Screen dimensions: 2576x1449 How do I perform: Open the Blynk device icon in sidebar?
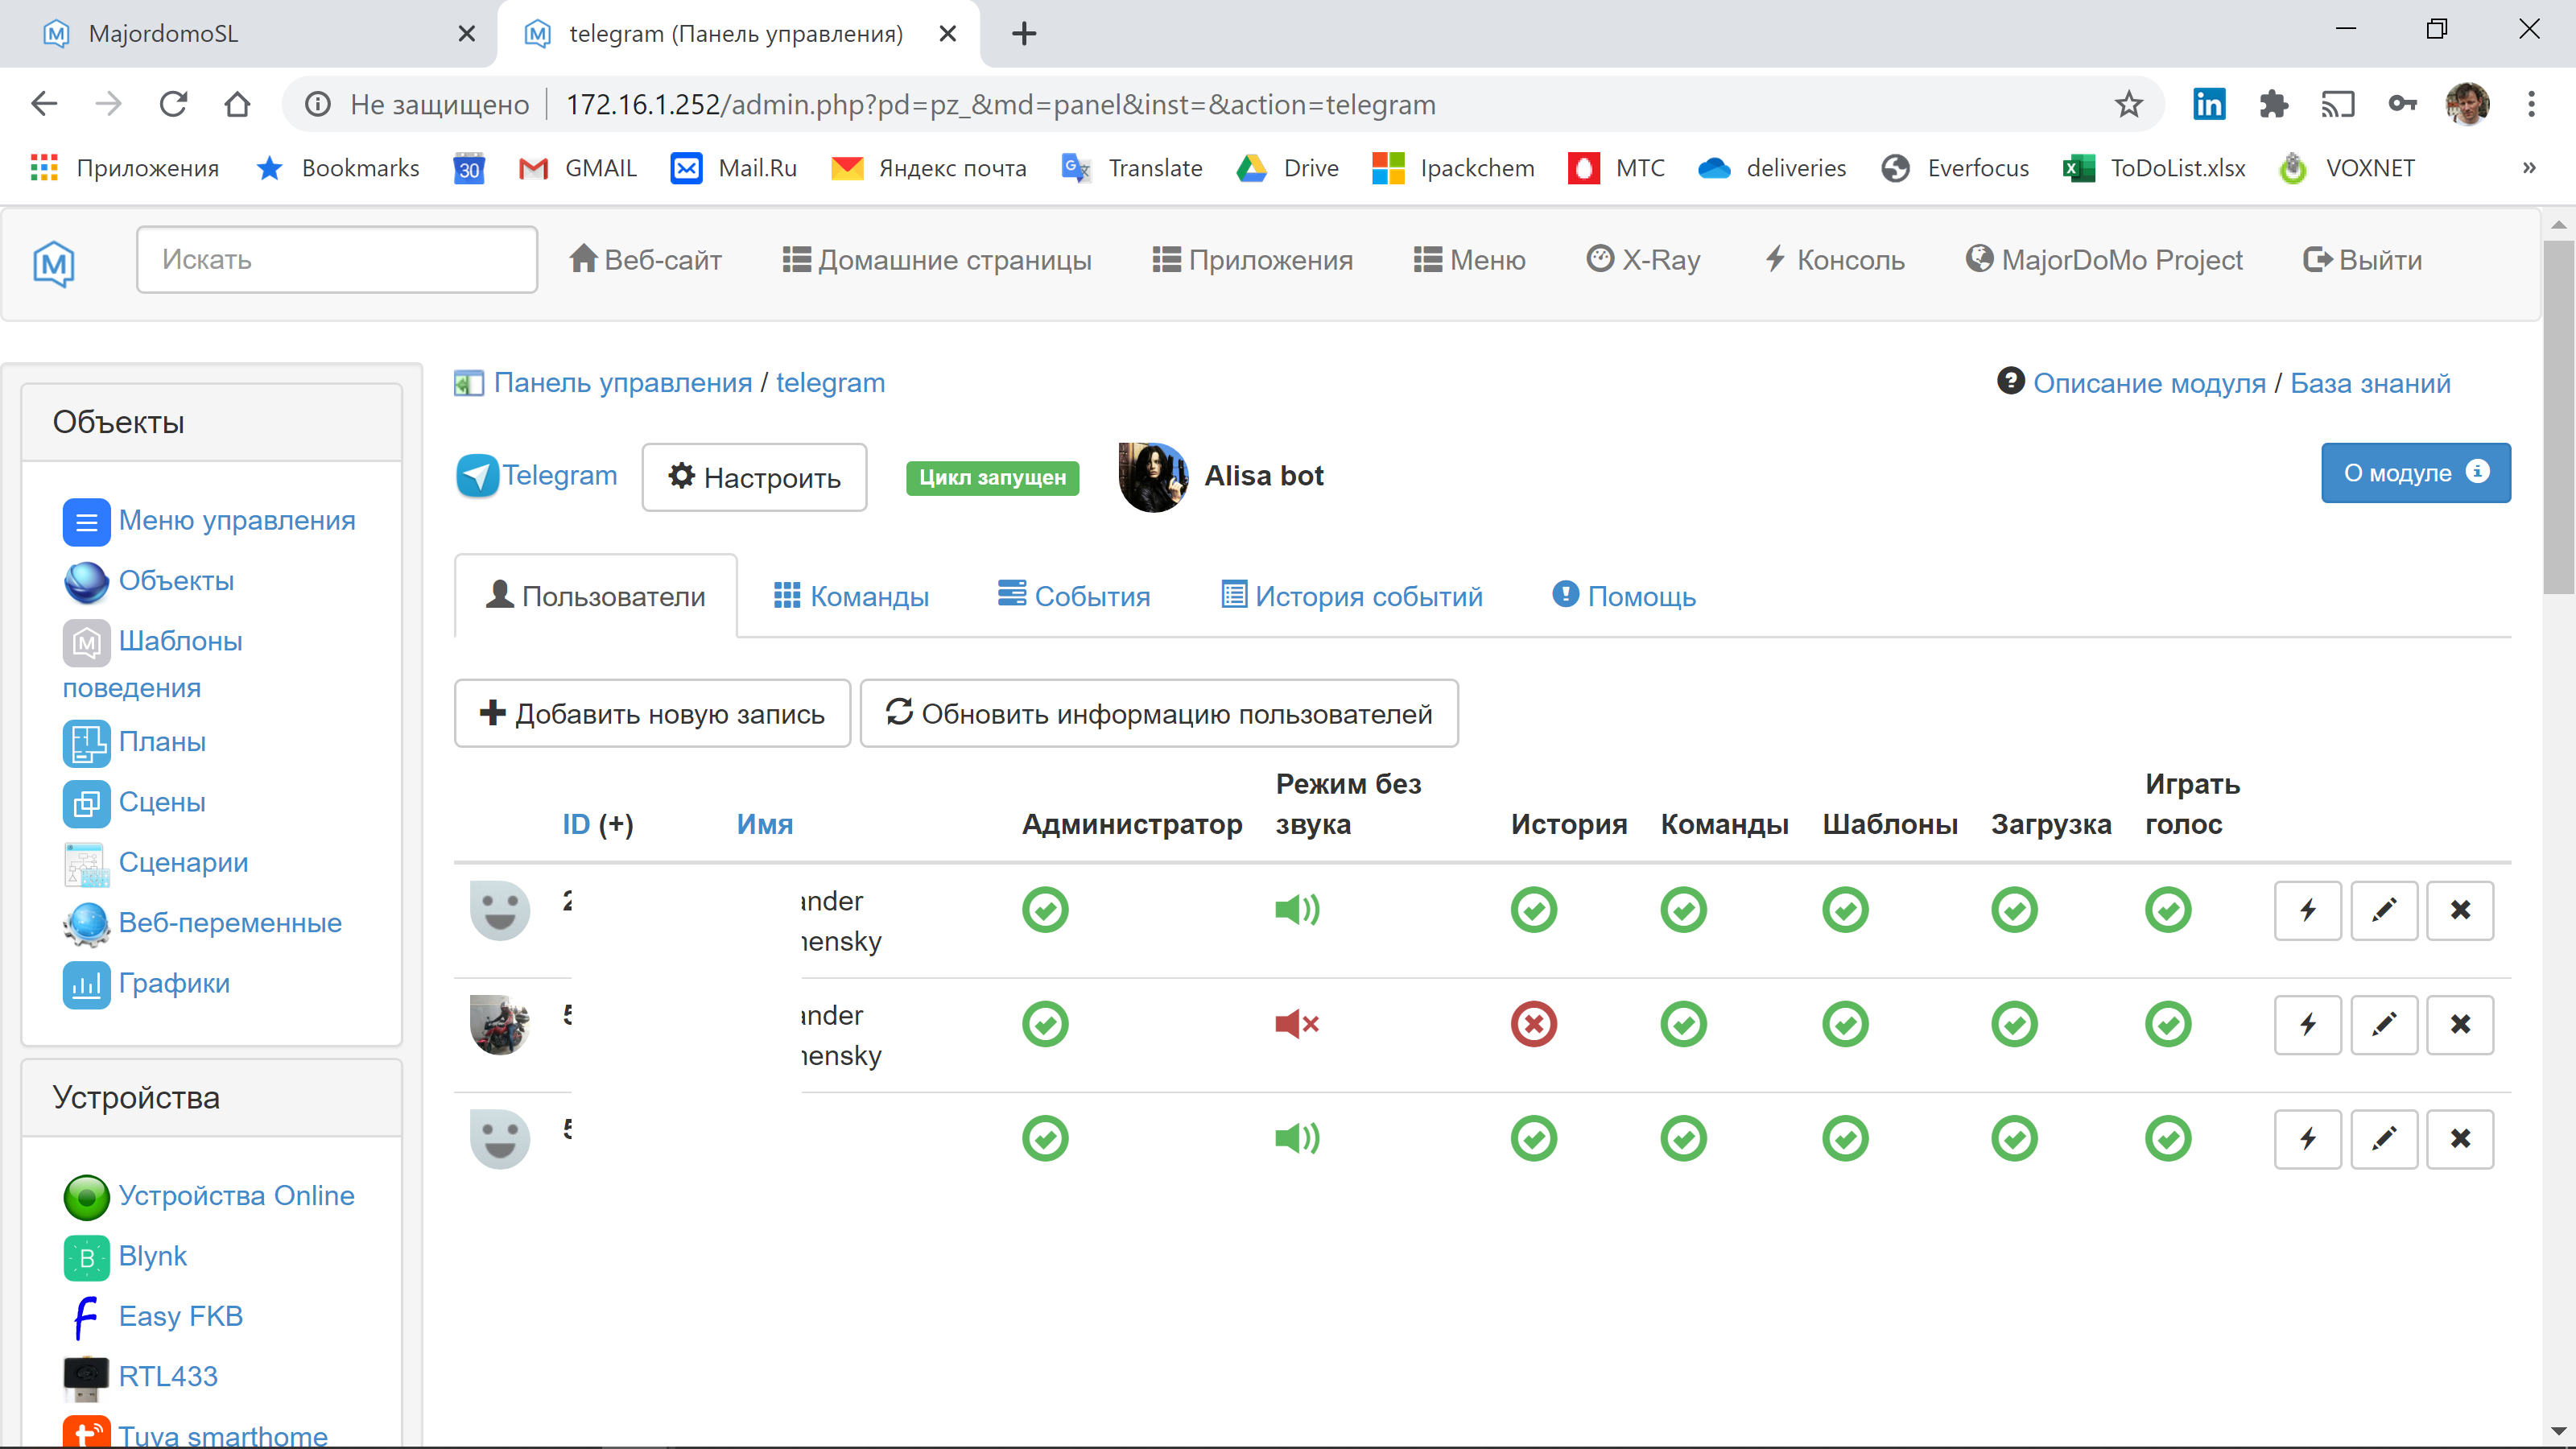86,1257
